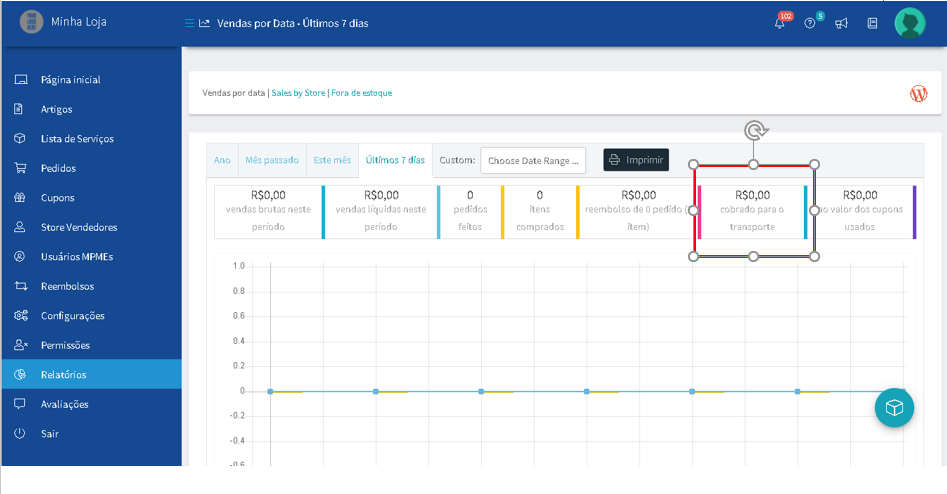
Task: Click the floating cube button
Action: click(894, 408)
